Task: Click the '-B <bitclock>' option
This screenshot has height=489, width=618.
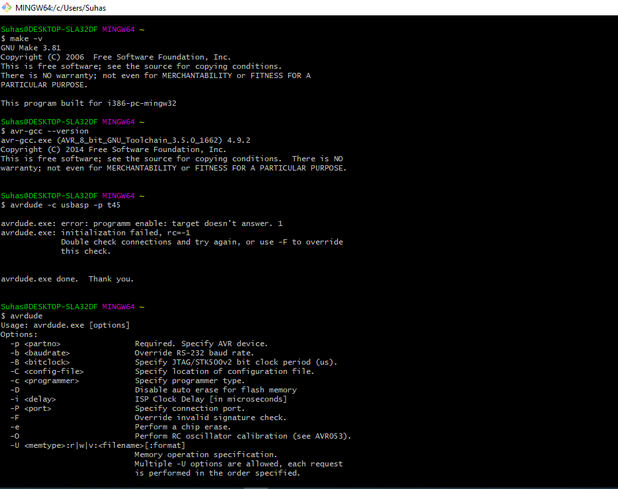Action: click(40, 362)
